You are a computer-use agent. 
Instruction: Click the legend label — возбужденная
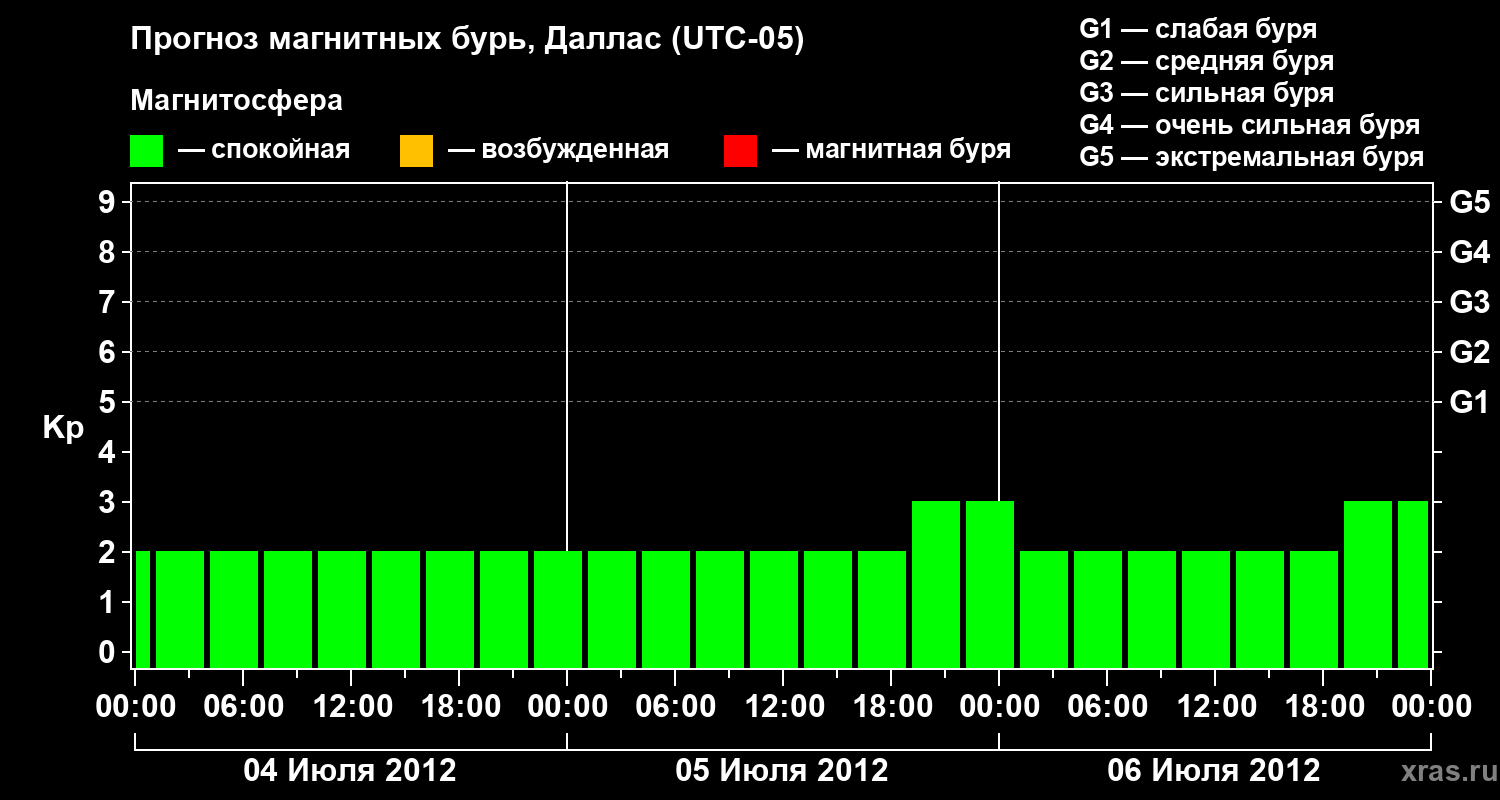pos(558,150)
